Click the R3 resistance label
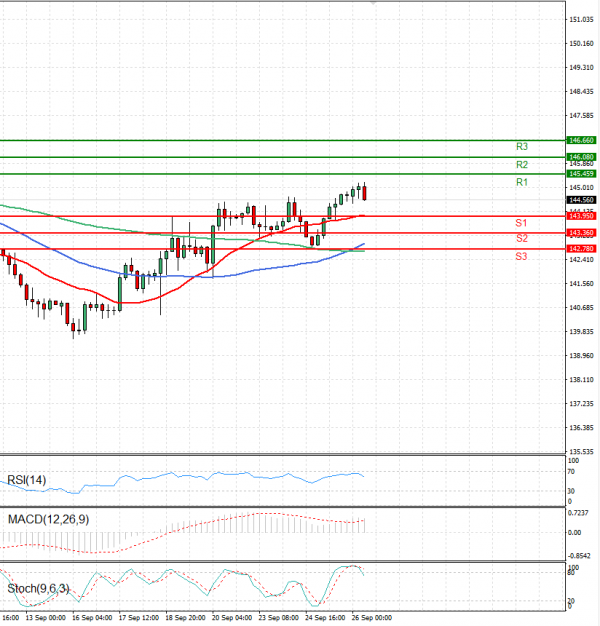Image resolution: width=600 pixels, height=626 pixels. click(521, 147)
